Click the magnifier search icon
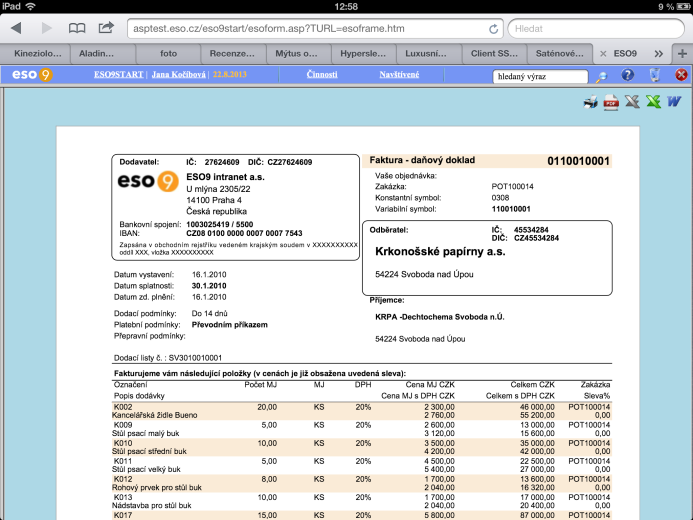This screenshot has height=520, width=693. coord(602,76)
